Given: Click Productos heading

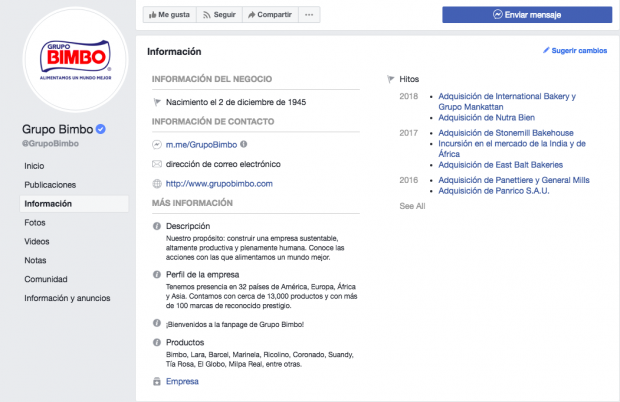Looking at the screenshot, I should coord(185,342).
